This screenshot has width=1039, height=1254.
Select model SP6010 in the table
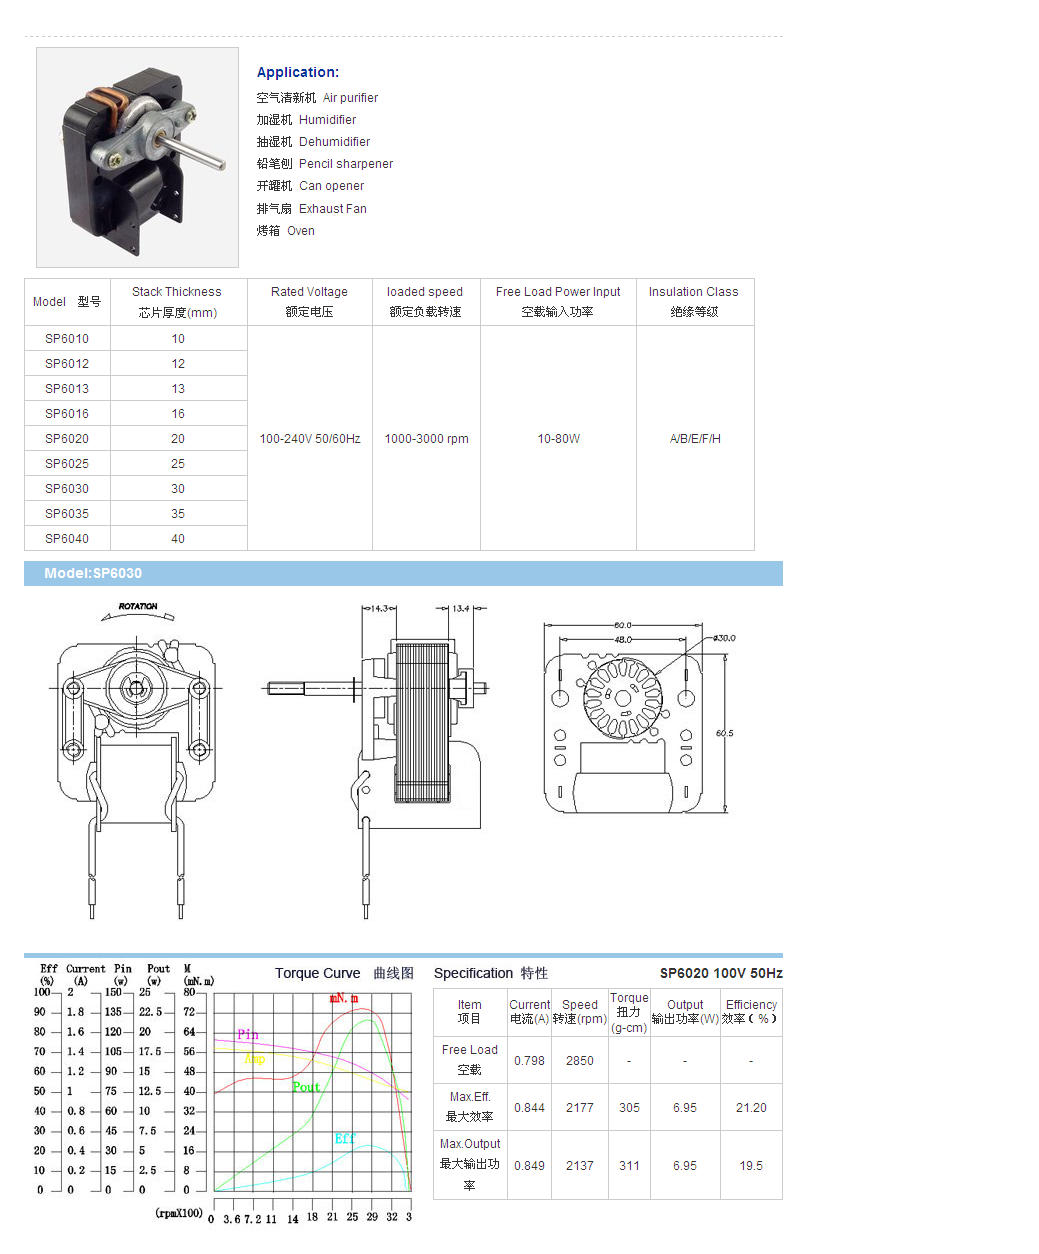[67, 339]
